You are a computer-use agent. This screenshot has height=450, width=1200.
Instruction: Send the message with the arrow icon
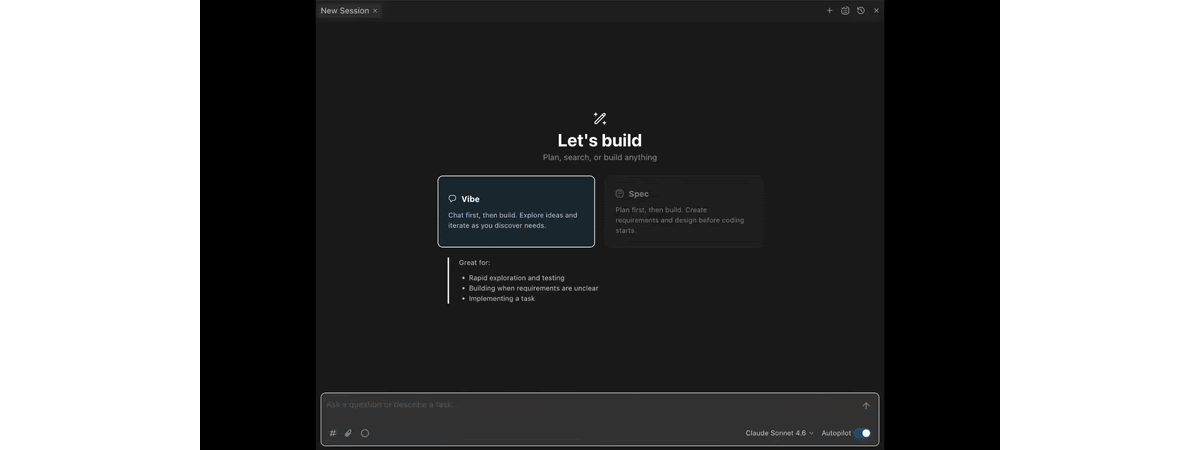click(866, 406)
